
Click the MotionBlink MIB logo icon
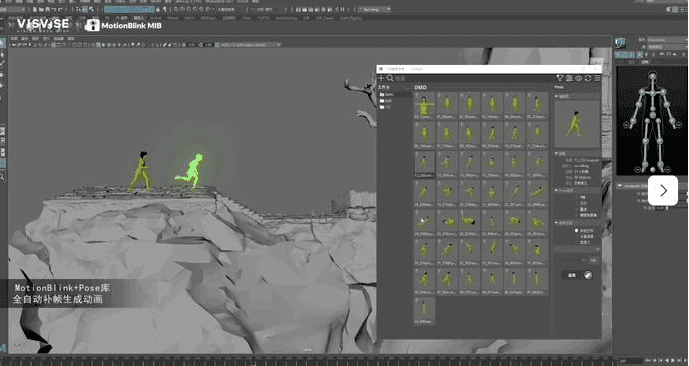coord(92,25)
